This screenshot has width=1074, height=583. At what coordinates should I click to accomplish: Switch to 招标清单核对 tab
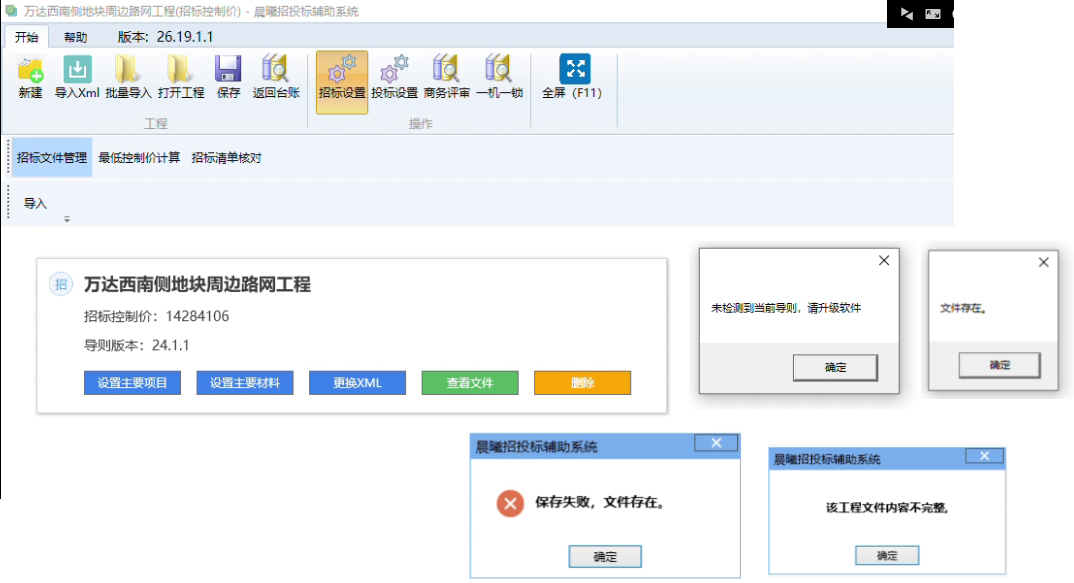click(x=226, y=158)
